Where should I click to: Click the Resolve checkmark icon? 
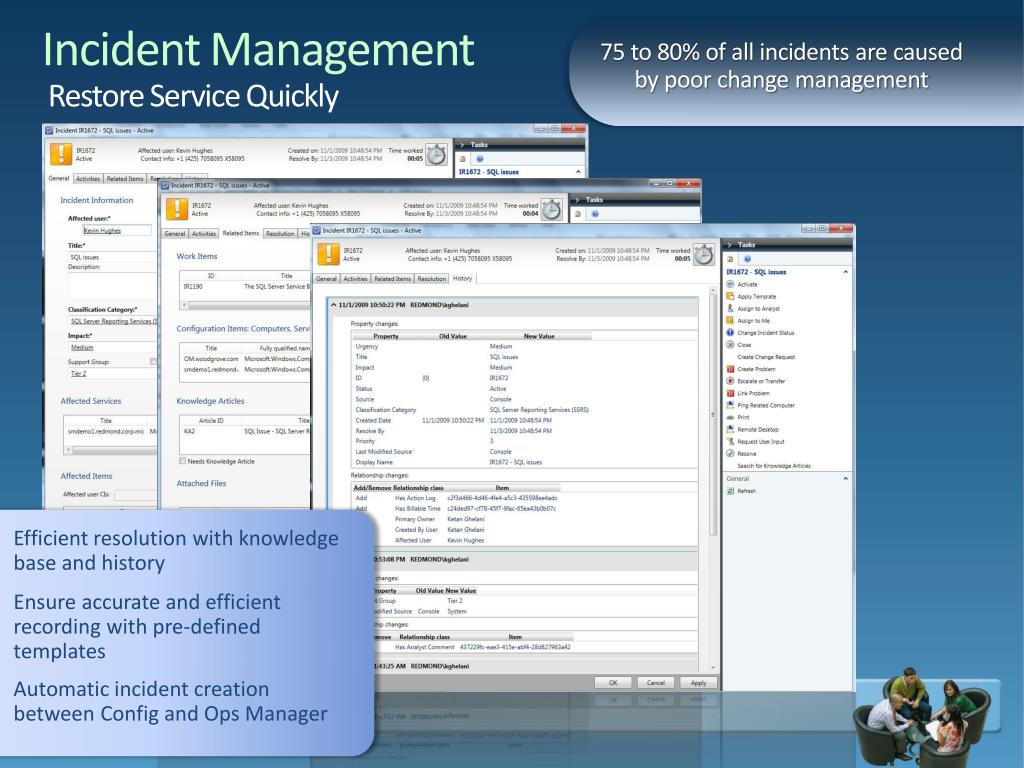tap(730, 453)
